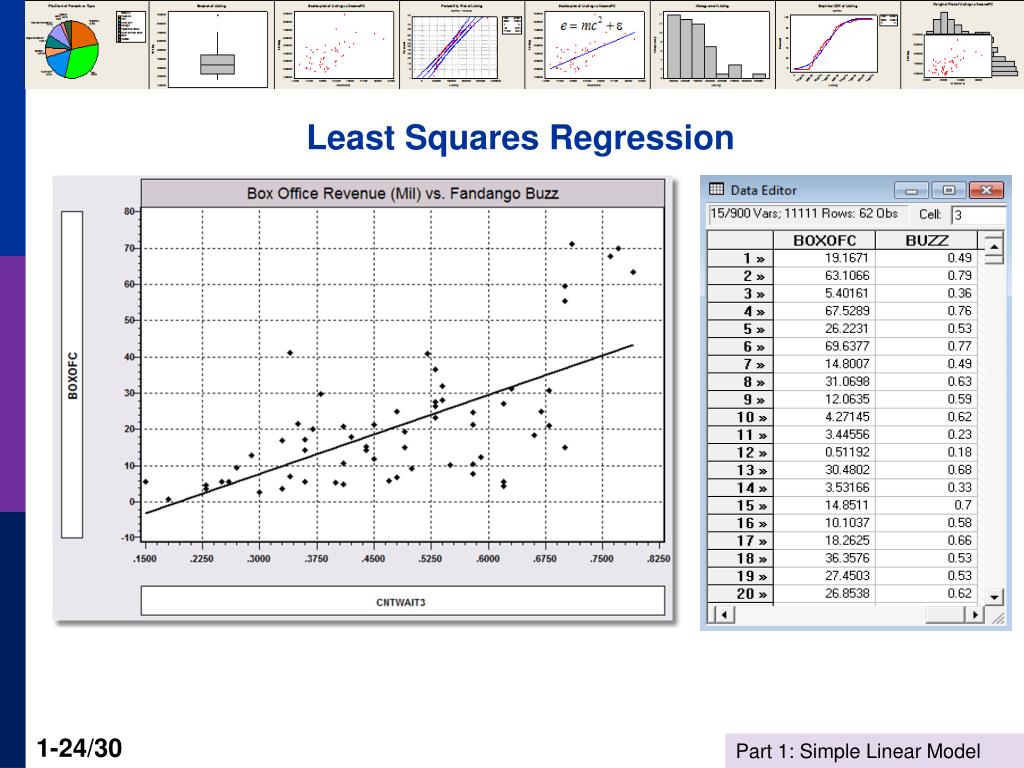Maximize the Data Editor window
Viewport: 1024px width, 768px height.
[x=948, y=190]
